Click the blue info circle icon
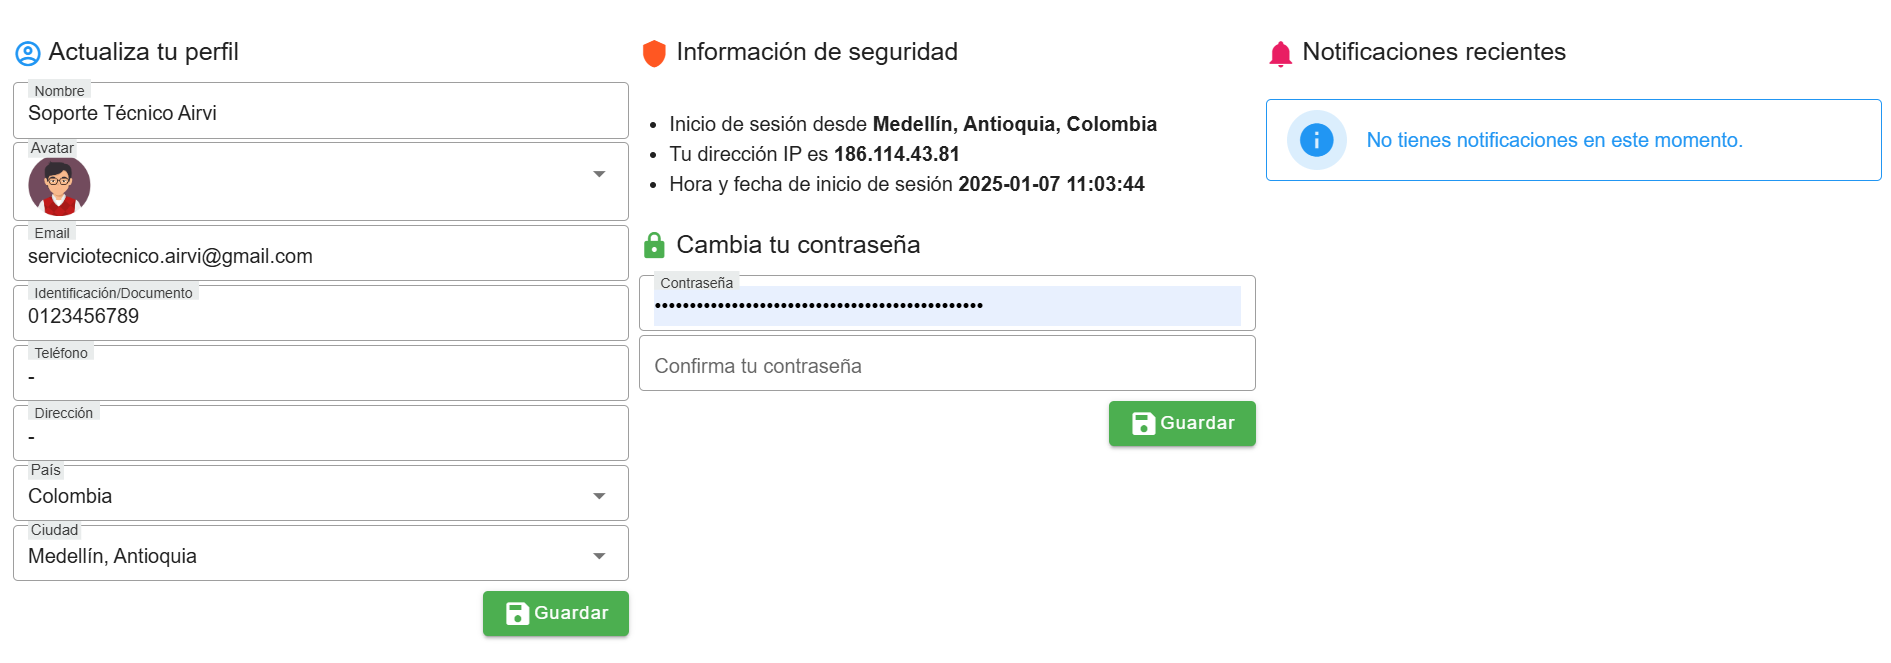This screenshot has width=1891, height=663. coord(1316,140)
